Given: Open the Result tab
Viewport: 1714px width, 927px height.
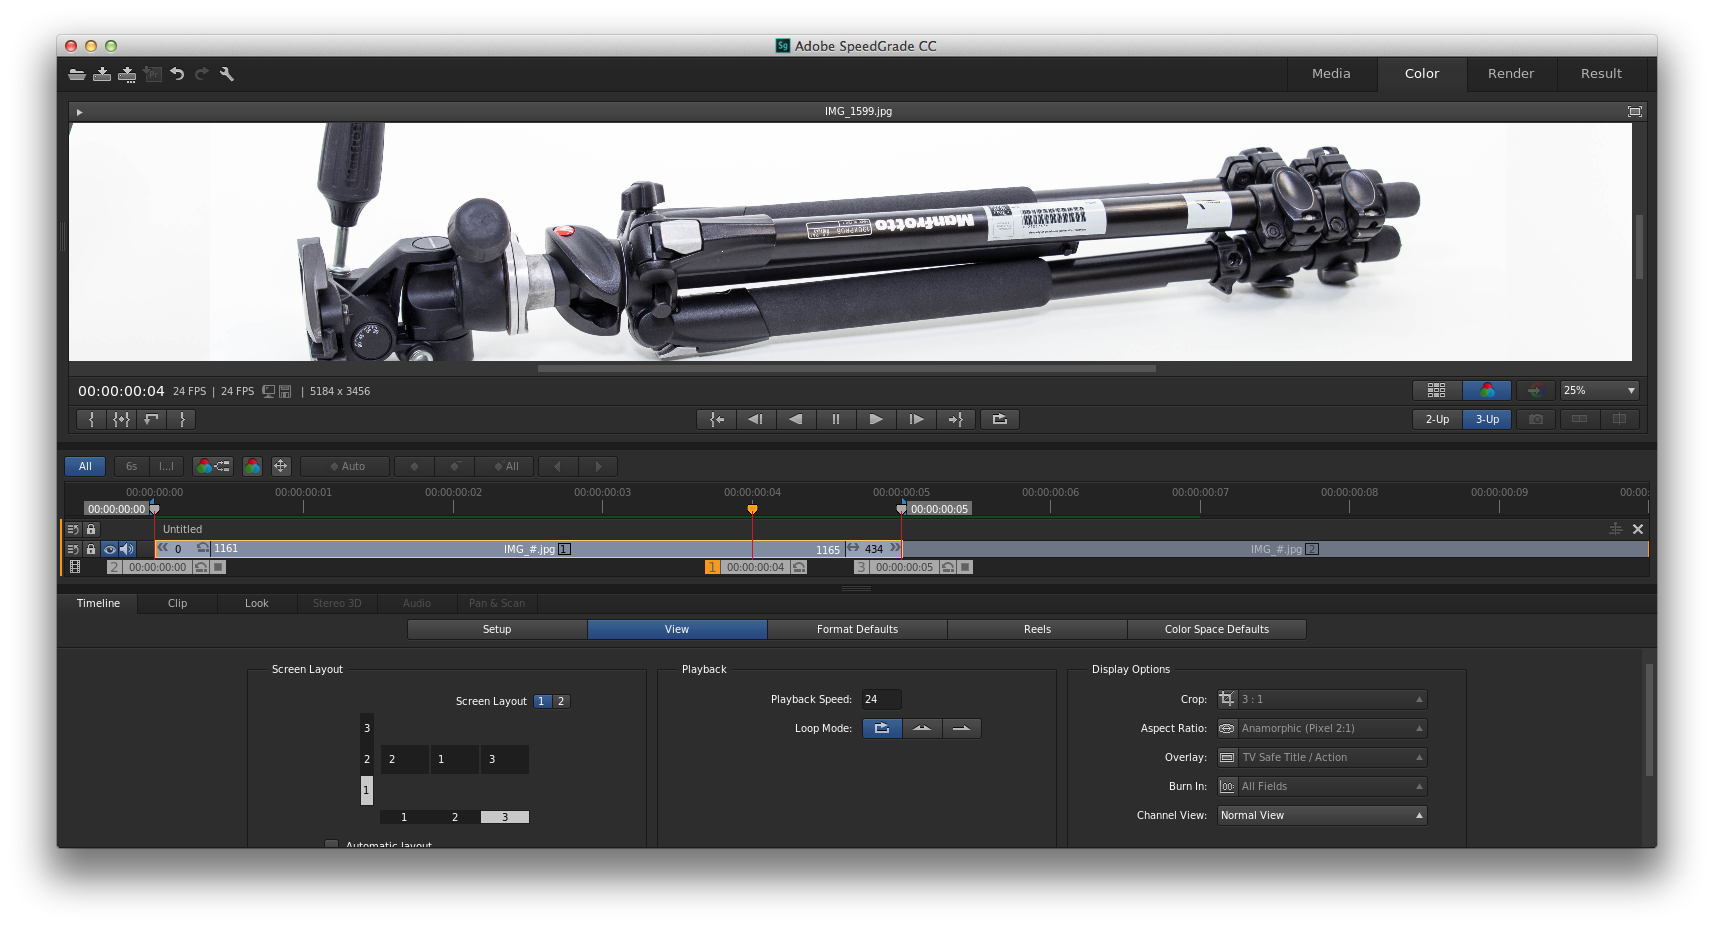Looking at the screenshot, I should (1601, 74).
